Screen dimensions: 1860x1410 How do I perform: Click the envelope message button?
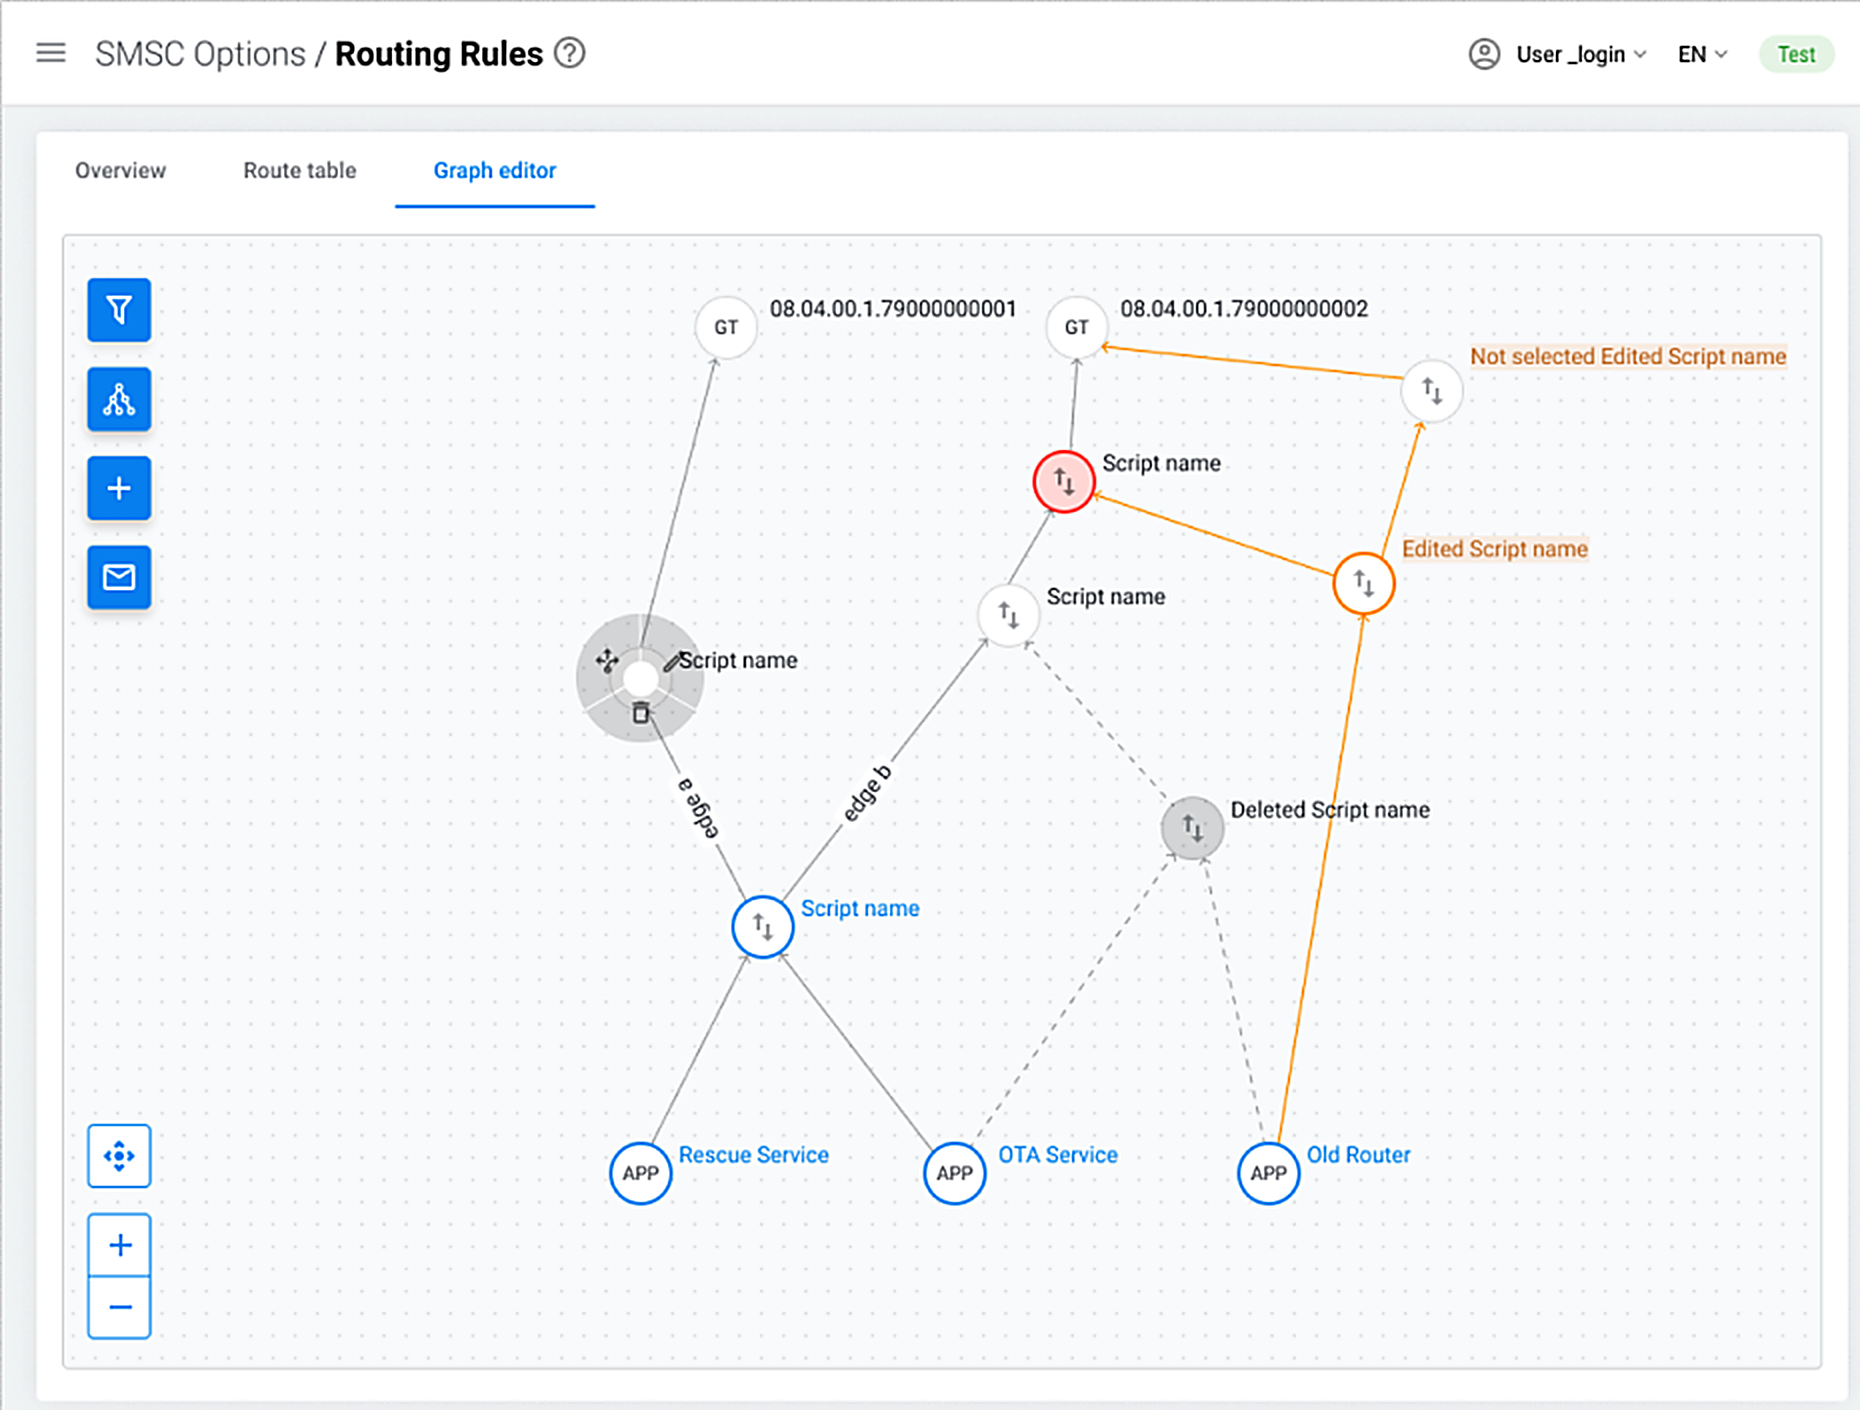tap(119, 577)
